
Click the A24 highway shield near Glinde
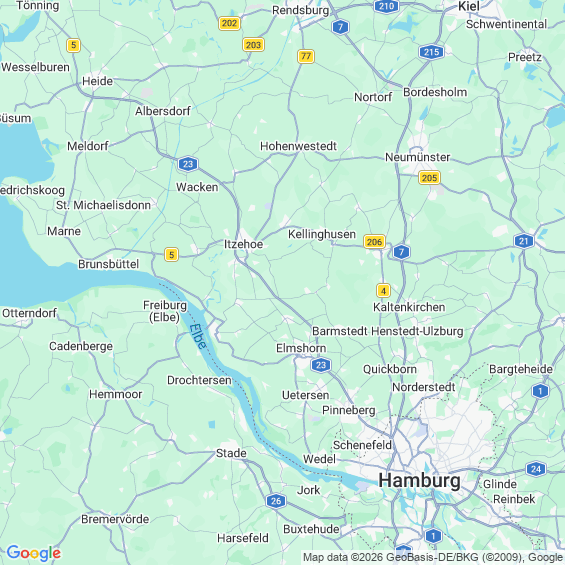click(536, 469)
